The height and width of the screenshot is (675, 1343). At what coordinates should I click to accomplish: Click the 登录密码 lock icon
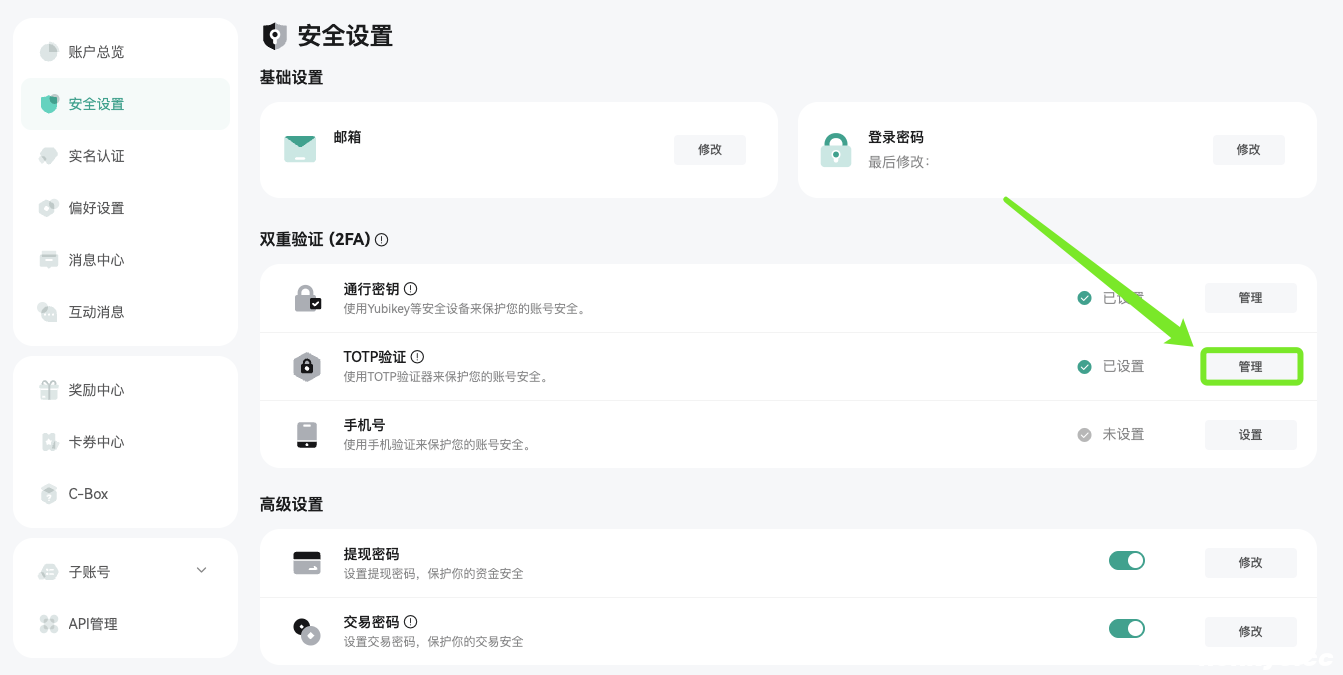(835, 150)
